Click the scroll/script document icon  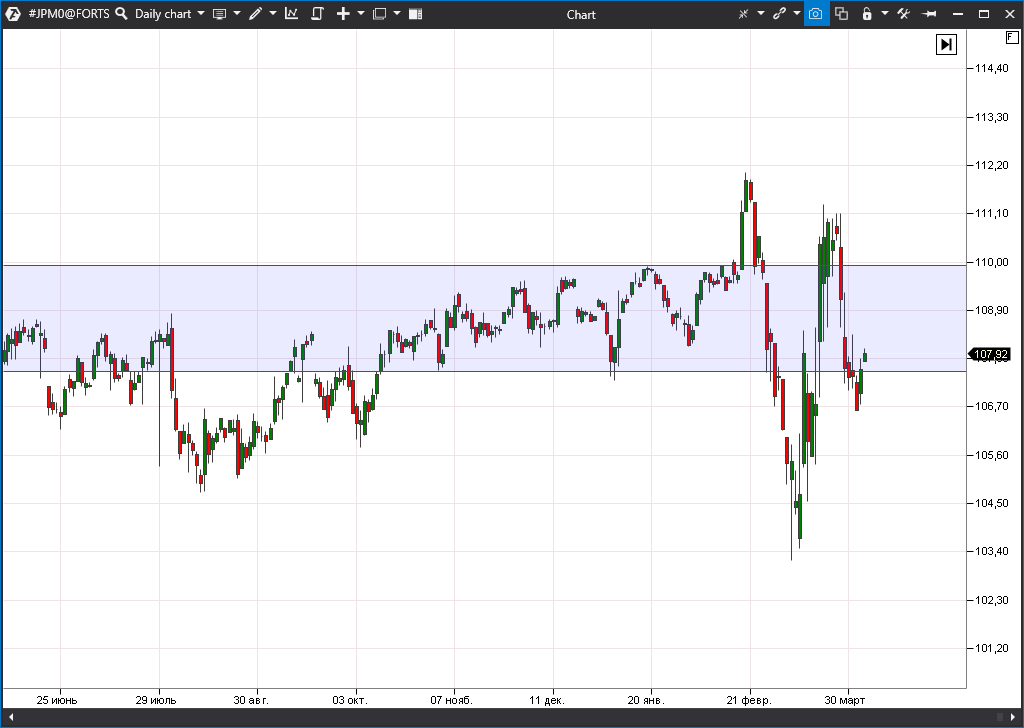pos(317,14)
